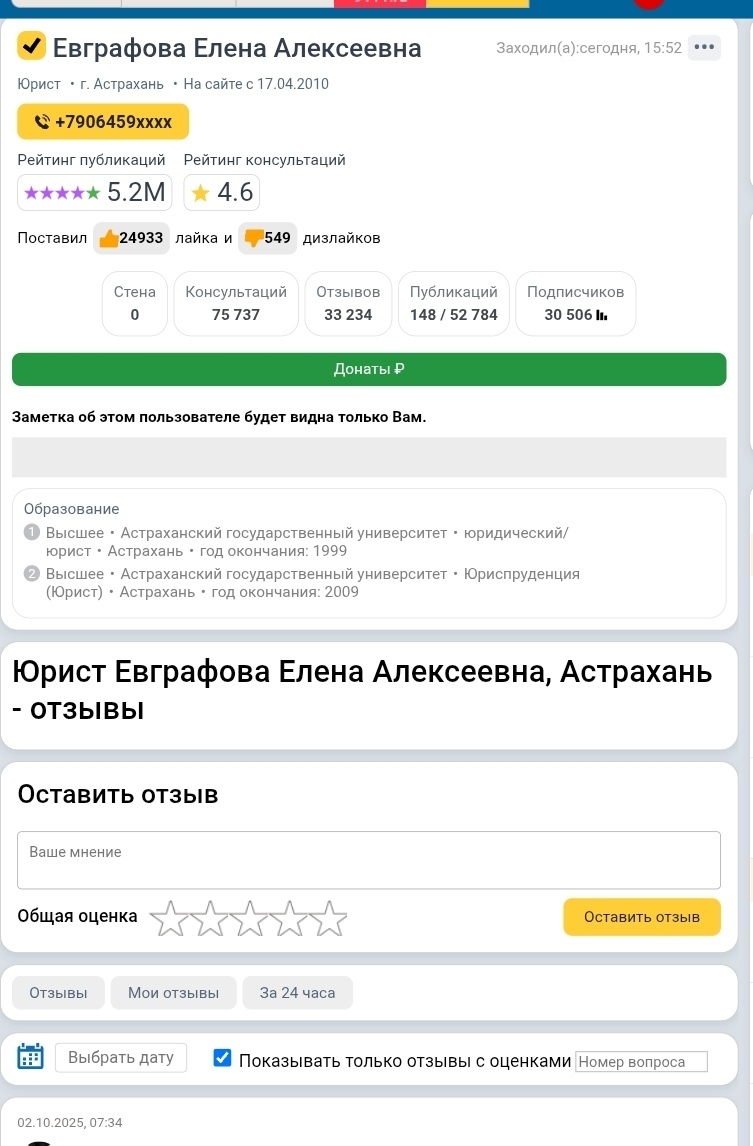Reveal the phone number +7906459xxxx
The image size is (753, 1146).
click(x=103, y=123)
